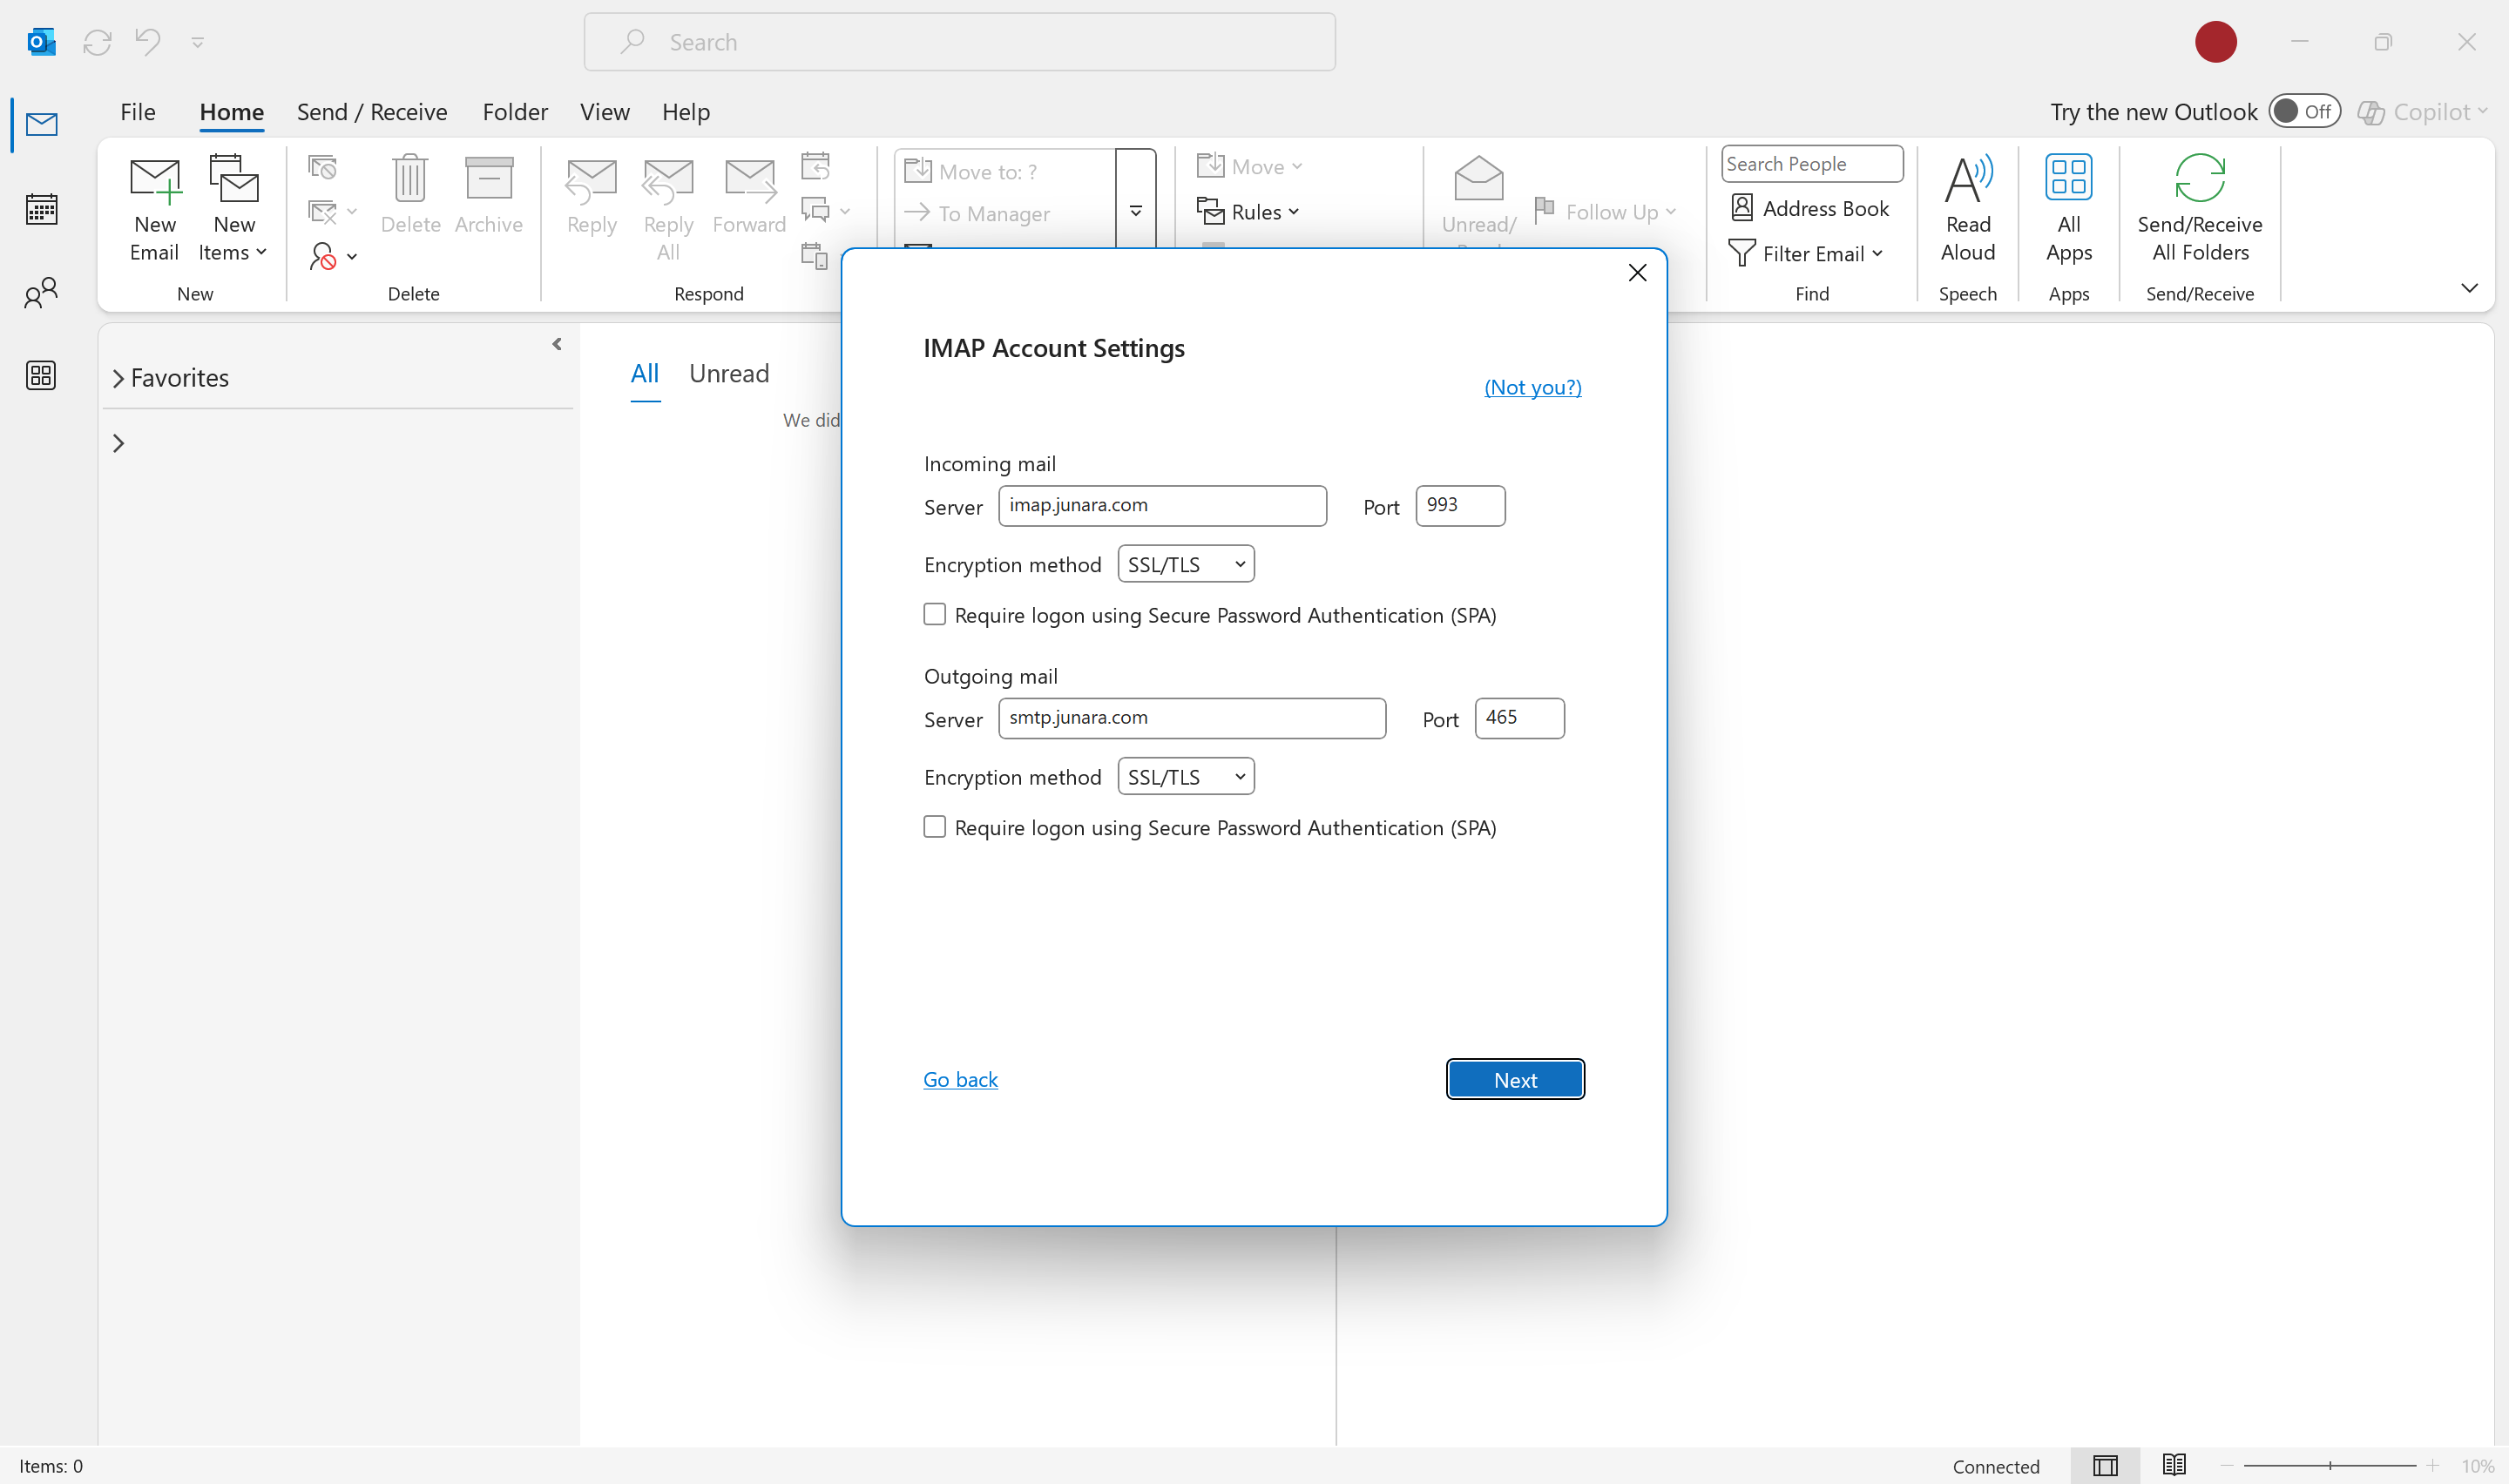Expand the Quick Steps gallery
The image size is (2509, 1484).
[x=1135, y=210]
